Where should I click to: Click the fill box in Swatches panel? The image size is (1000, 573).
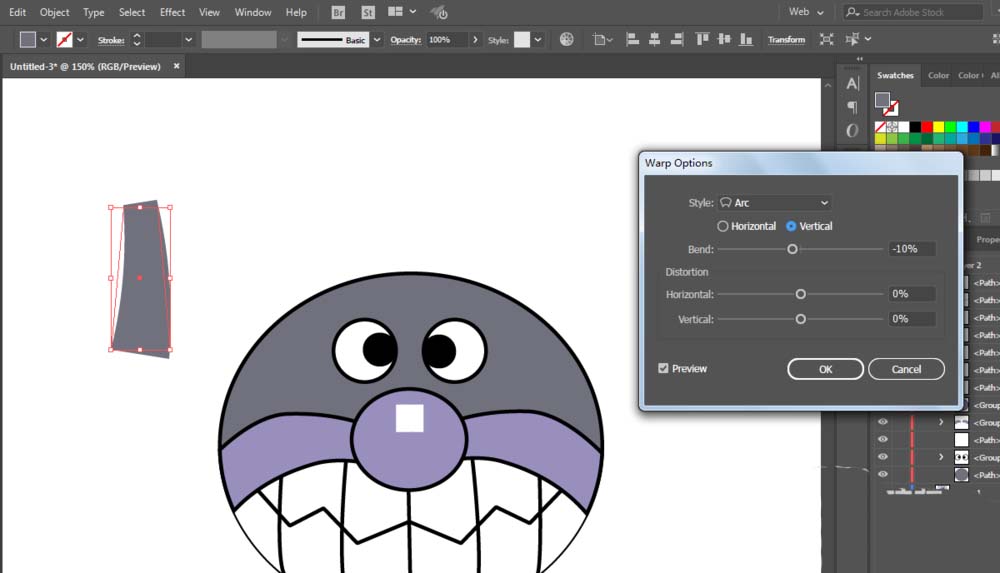[x=883, y=100]
